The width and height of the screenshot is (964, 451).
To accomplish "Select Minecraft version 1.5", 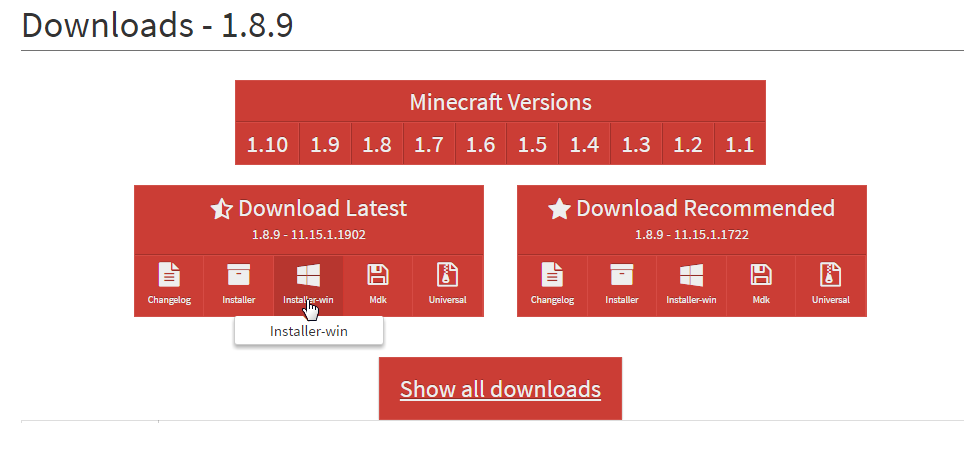I will coord(532,144).
